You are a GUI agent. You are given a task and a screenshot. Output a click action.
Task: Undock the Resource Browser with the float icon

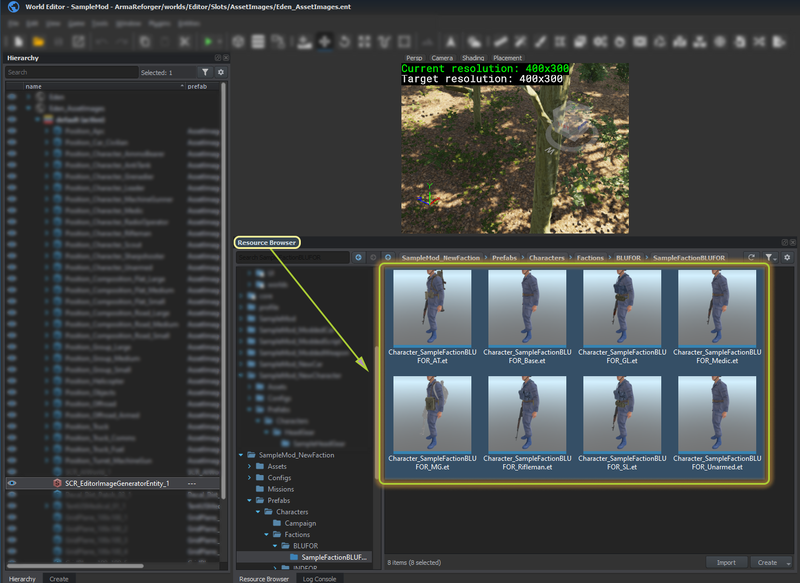(x=785, y=242)
